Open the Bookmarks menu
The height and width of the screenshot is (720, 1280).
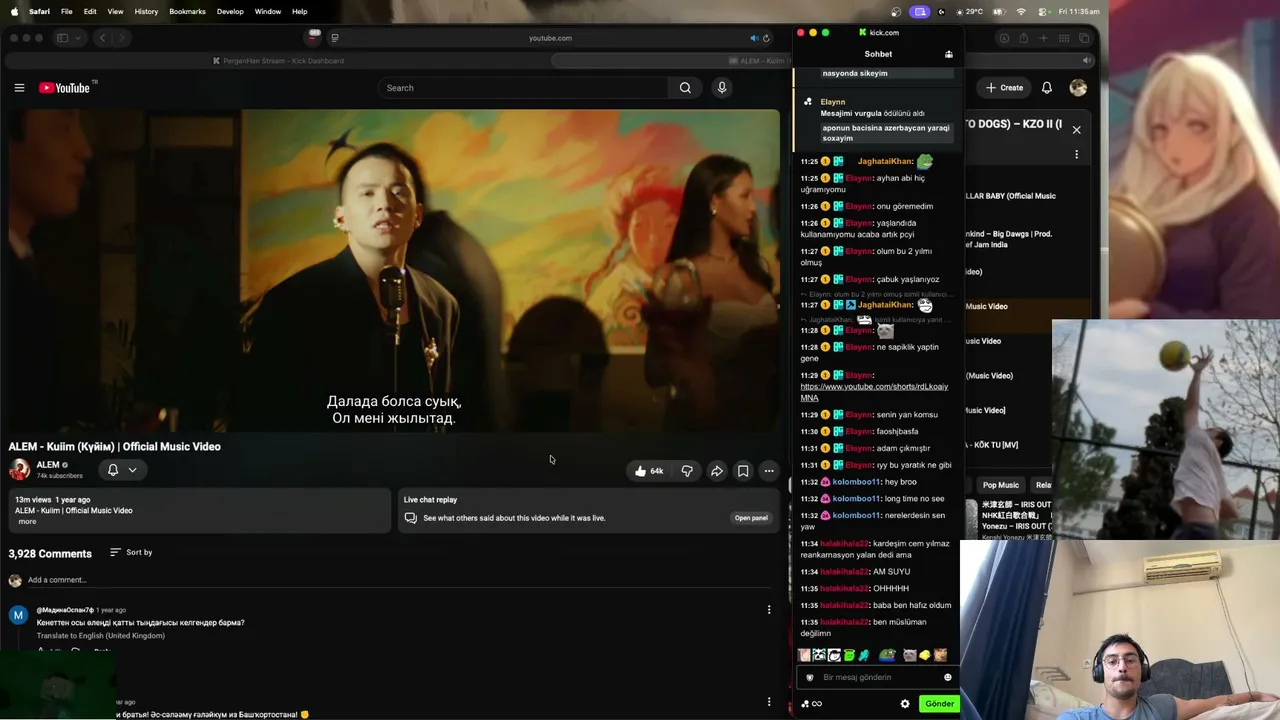pyautogui.click(x=187, y=11)
